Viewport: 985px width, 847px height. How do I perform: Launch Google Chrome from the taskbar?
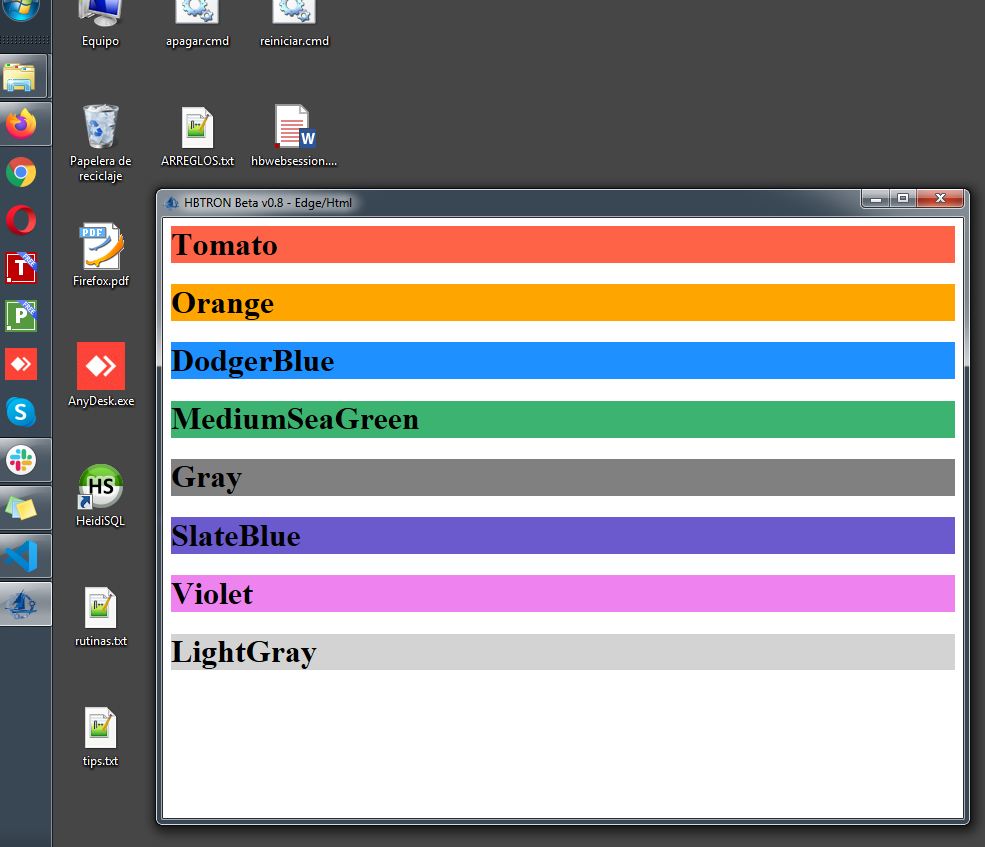(x=21, y=172)
